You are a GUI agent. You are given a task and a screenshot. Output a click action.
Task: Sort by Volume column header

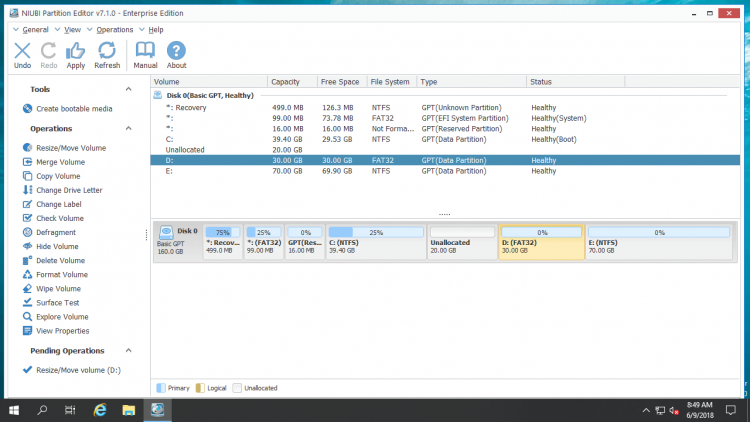point(209,82)
